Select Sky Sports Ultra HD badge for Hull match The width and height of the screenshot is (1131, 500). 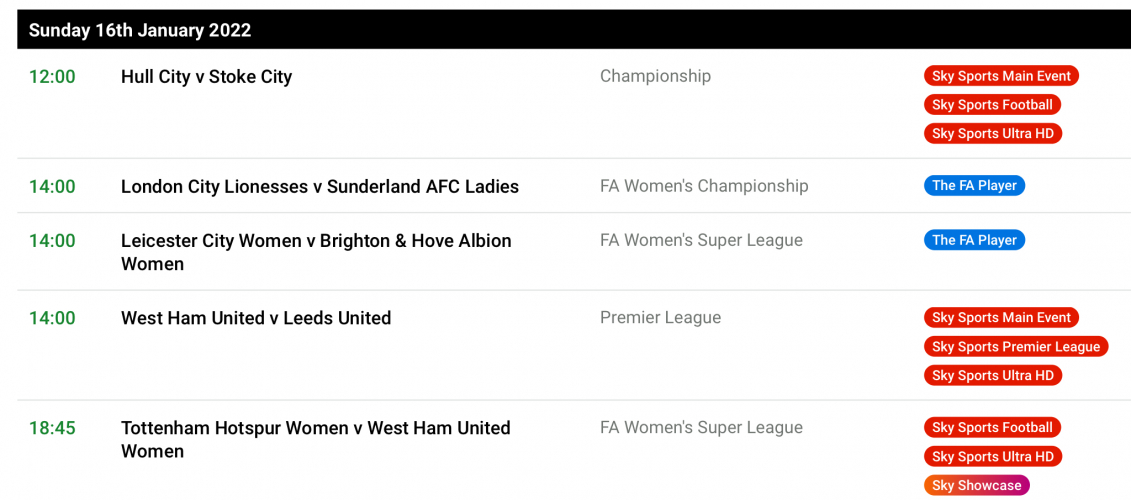coord(992,134)
